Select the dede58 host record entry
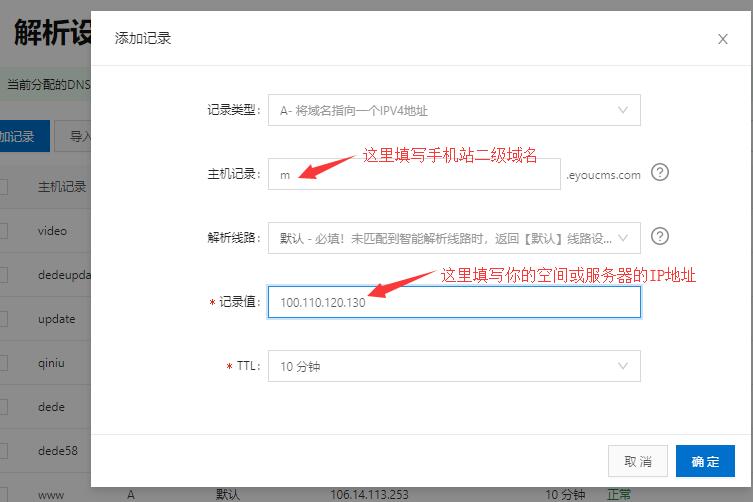The width and height of the screenshot is (753, 502). (56, 451)
